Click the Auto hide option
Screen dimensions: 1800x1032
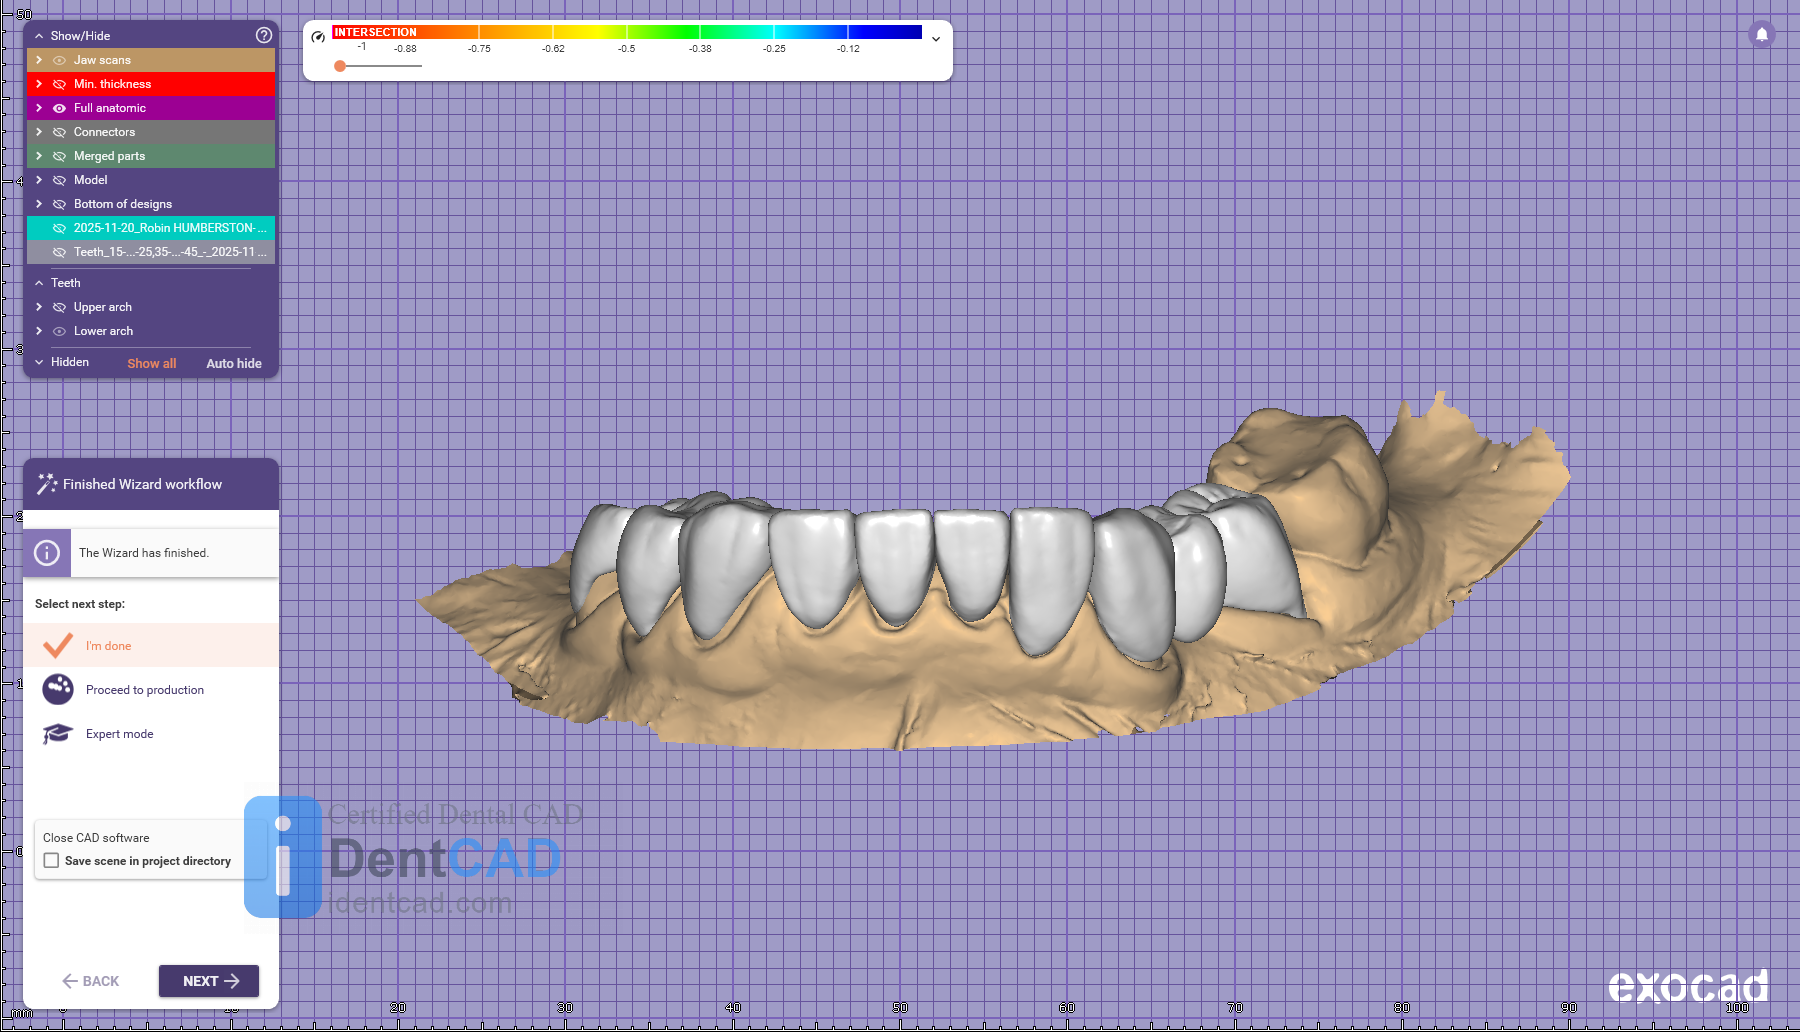234,364
